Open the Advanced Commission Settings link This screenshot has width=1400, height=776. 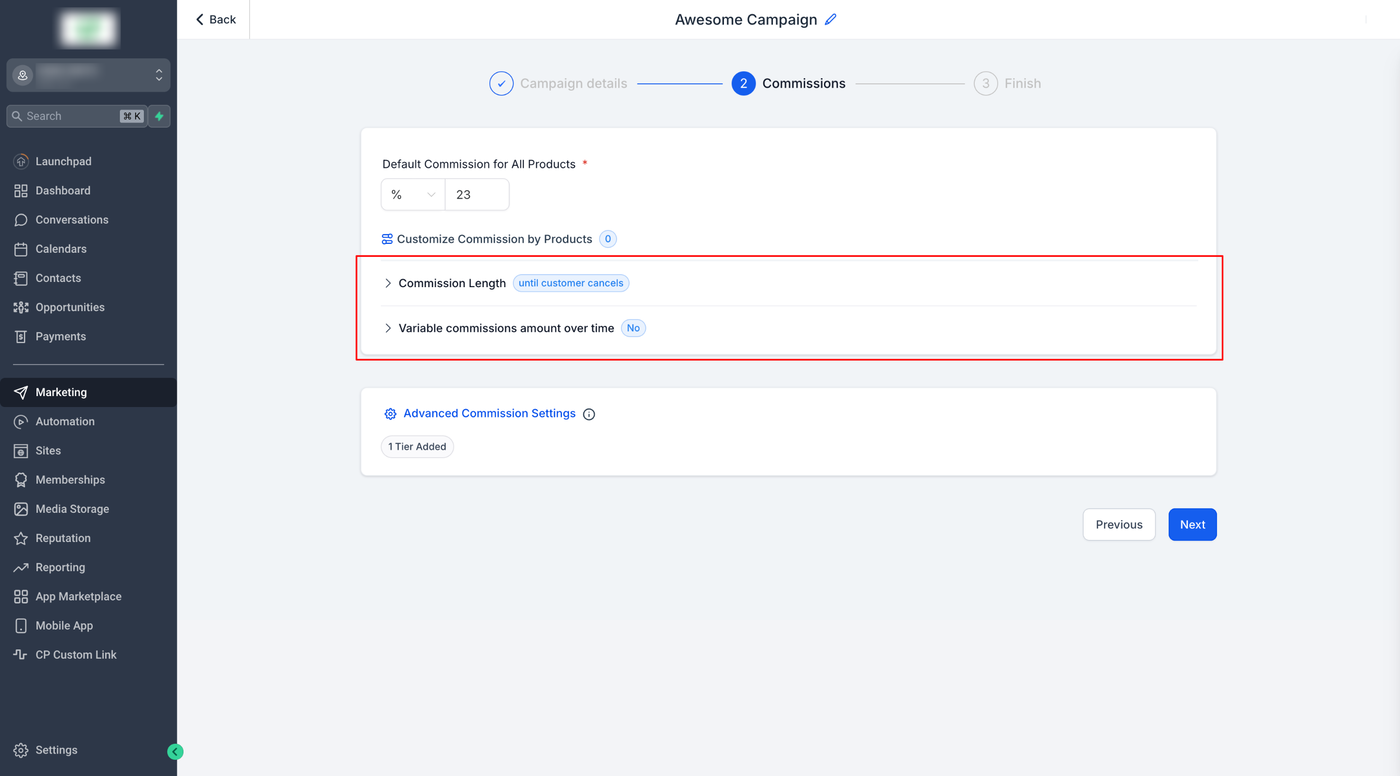click(489, 413)
